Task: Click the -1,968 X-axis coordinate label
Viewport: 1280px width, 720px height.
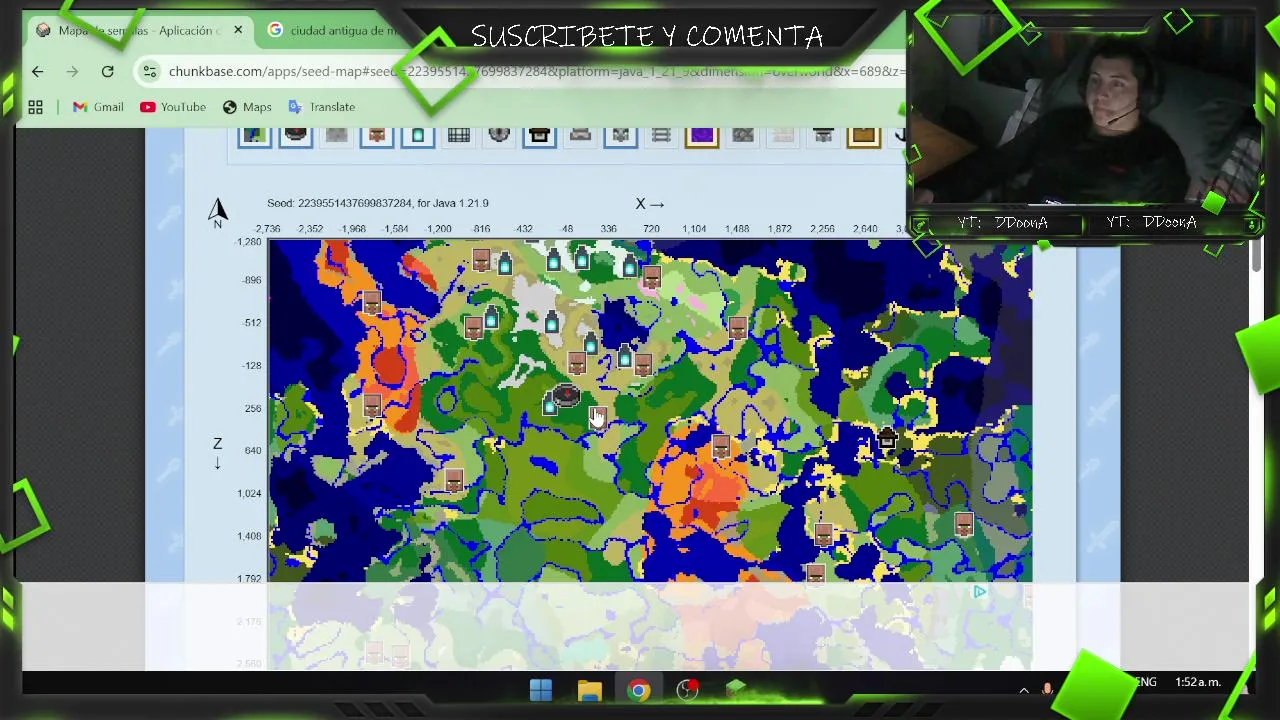Action: pos(353,229)
